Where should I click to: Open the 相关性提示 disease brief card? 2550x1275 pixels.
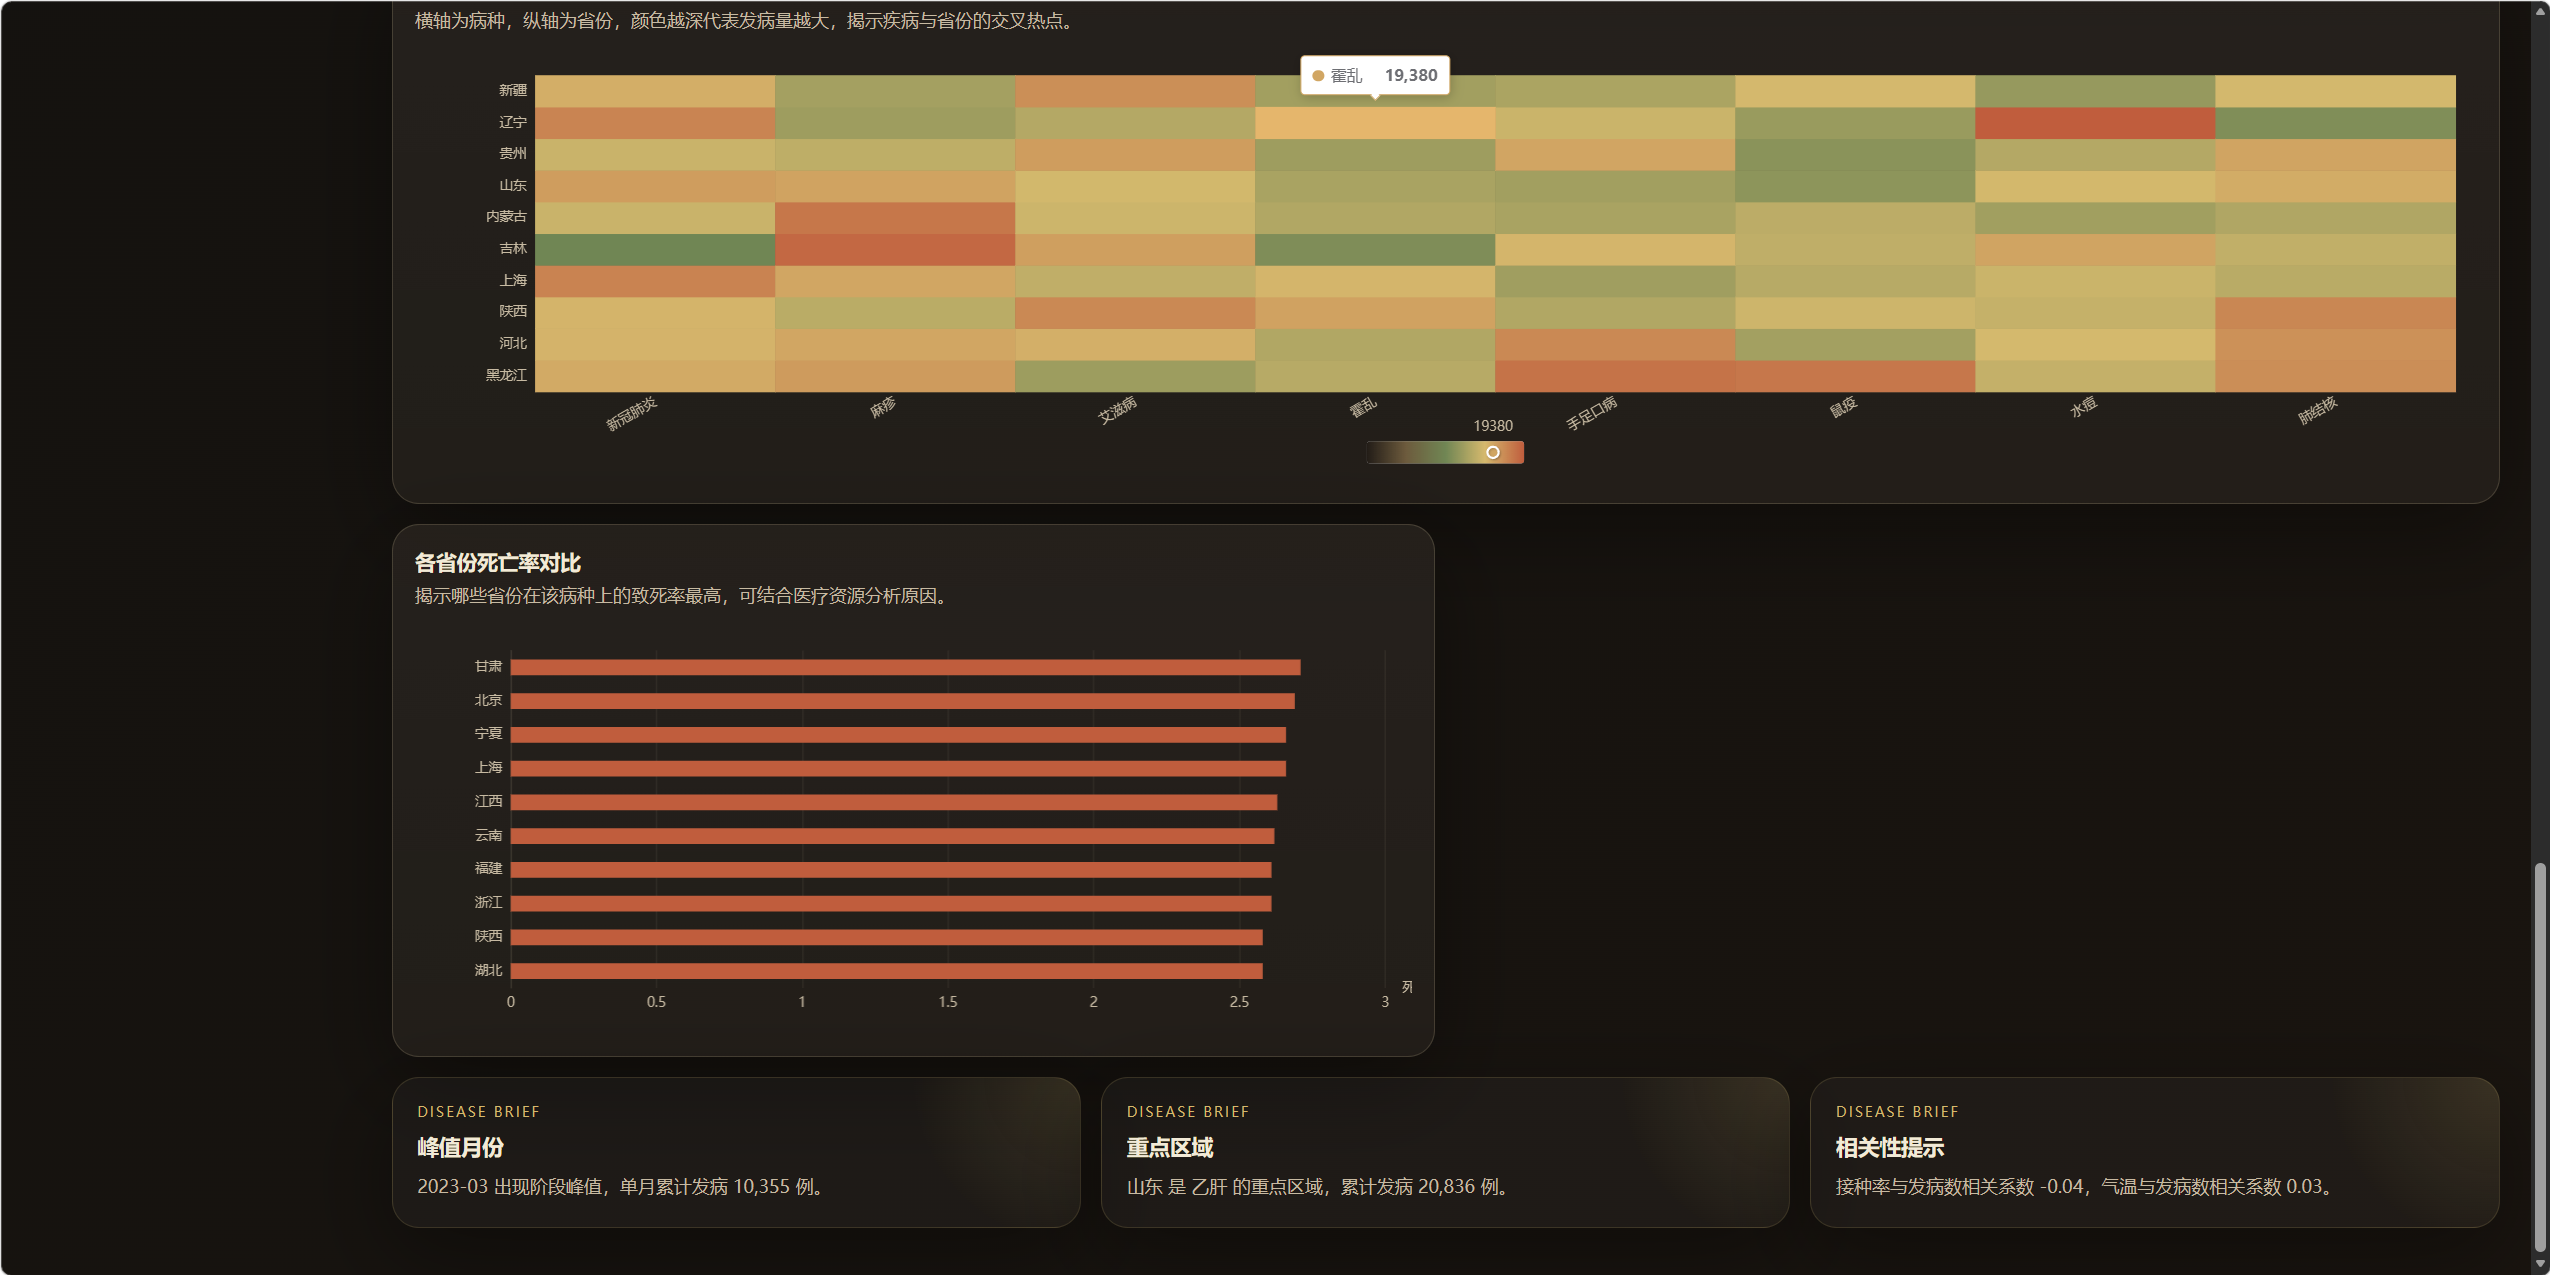coord(2153,1152)
